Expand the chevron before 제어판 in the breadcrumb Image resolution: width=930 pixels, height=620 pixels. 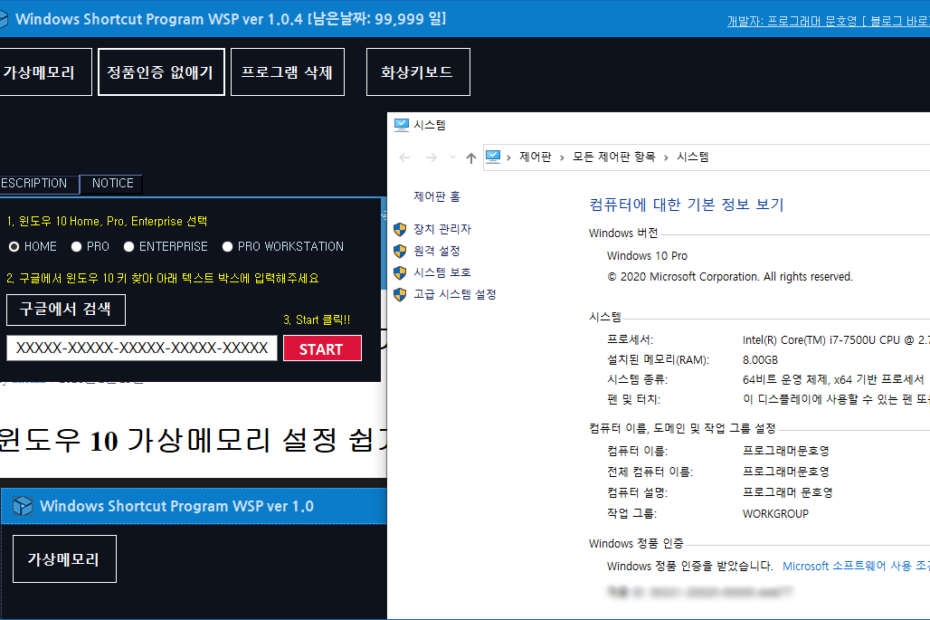coord(509,158)
